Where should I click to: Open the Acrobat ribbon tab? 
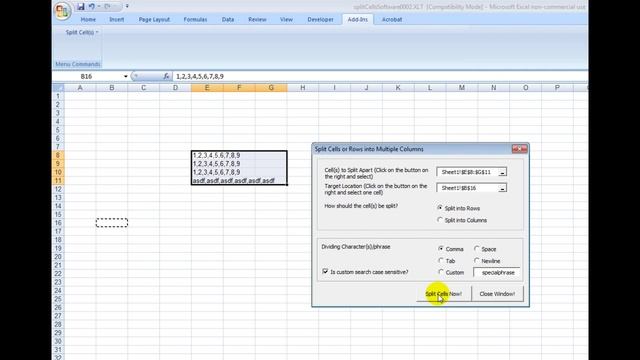[392, 20]
